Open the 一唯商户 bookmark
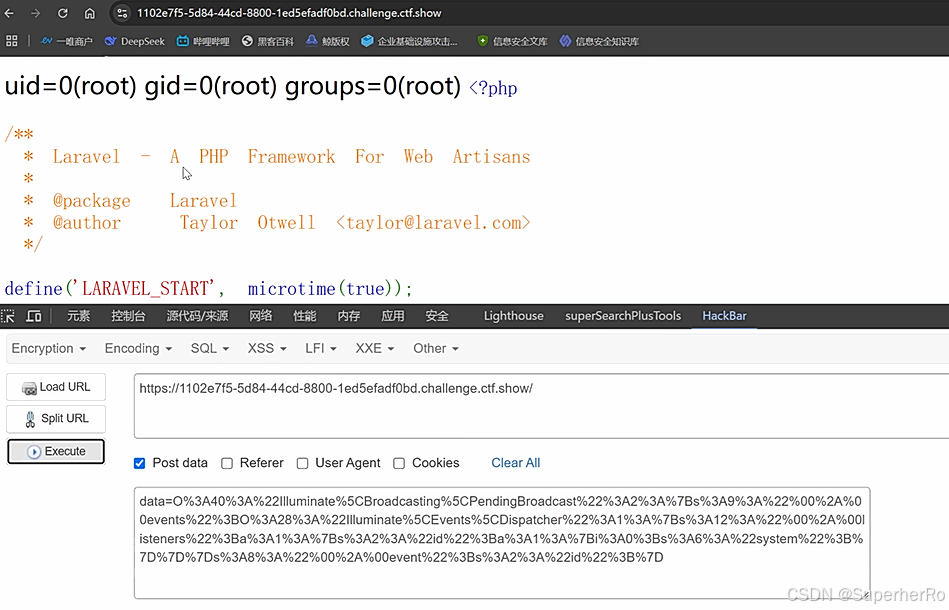 tap(66, 41)
